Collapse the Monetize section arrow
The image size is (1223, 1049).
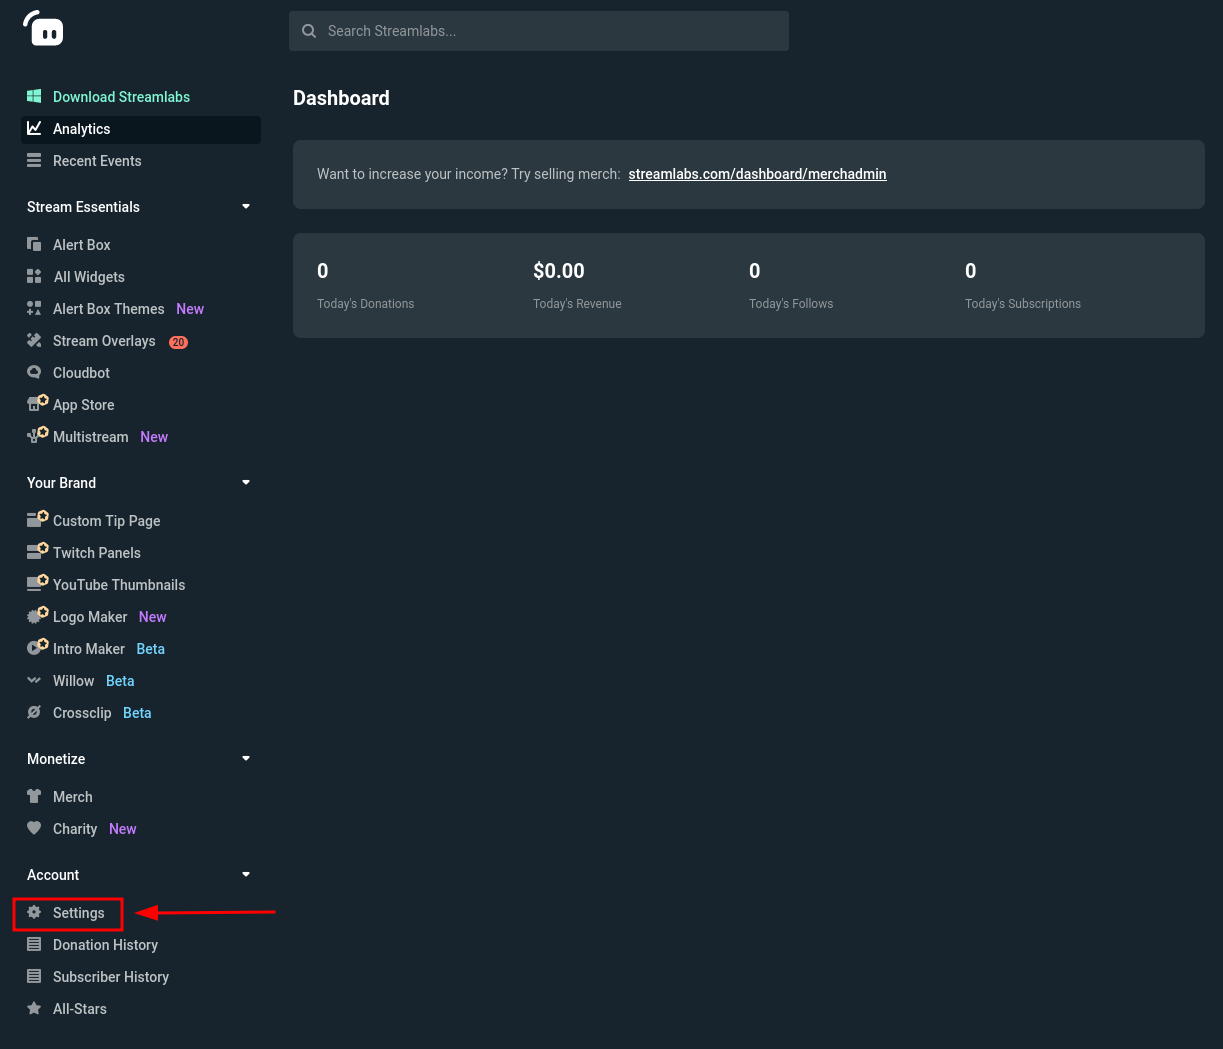pyautogui.click(x=246, y=759)
